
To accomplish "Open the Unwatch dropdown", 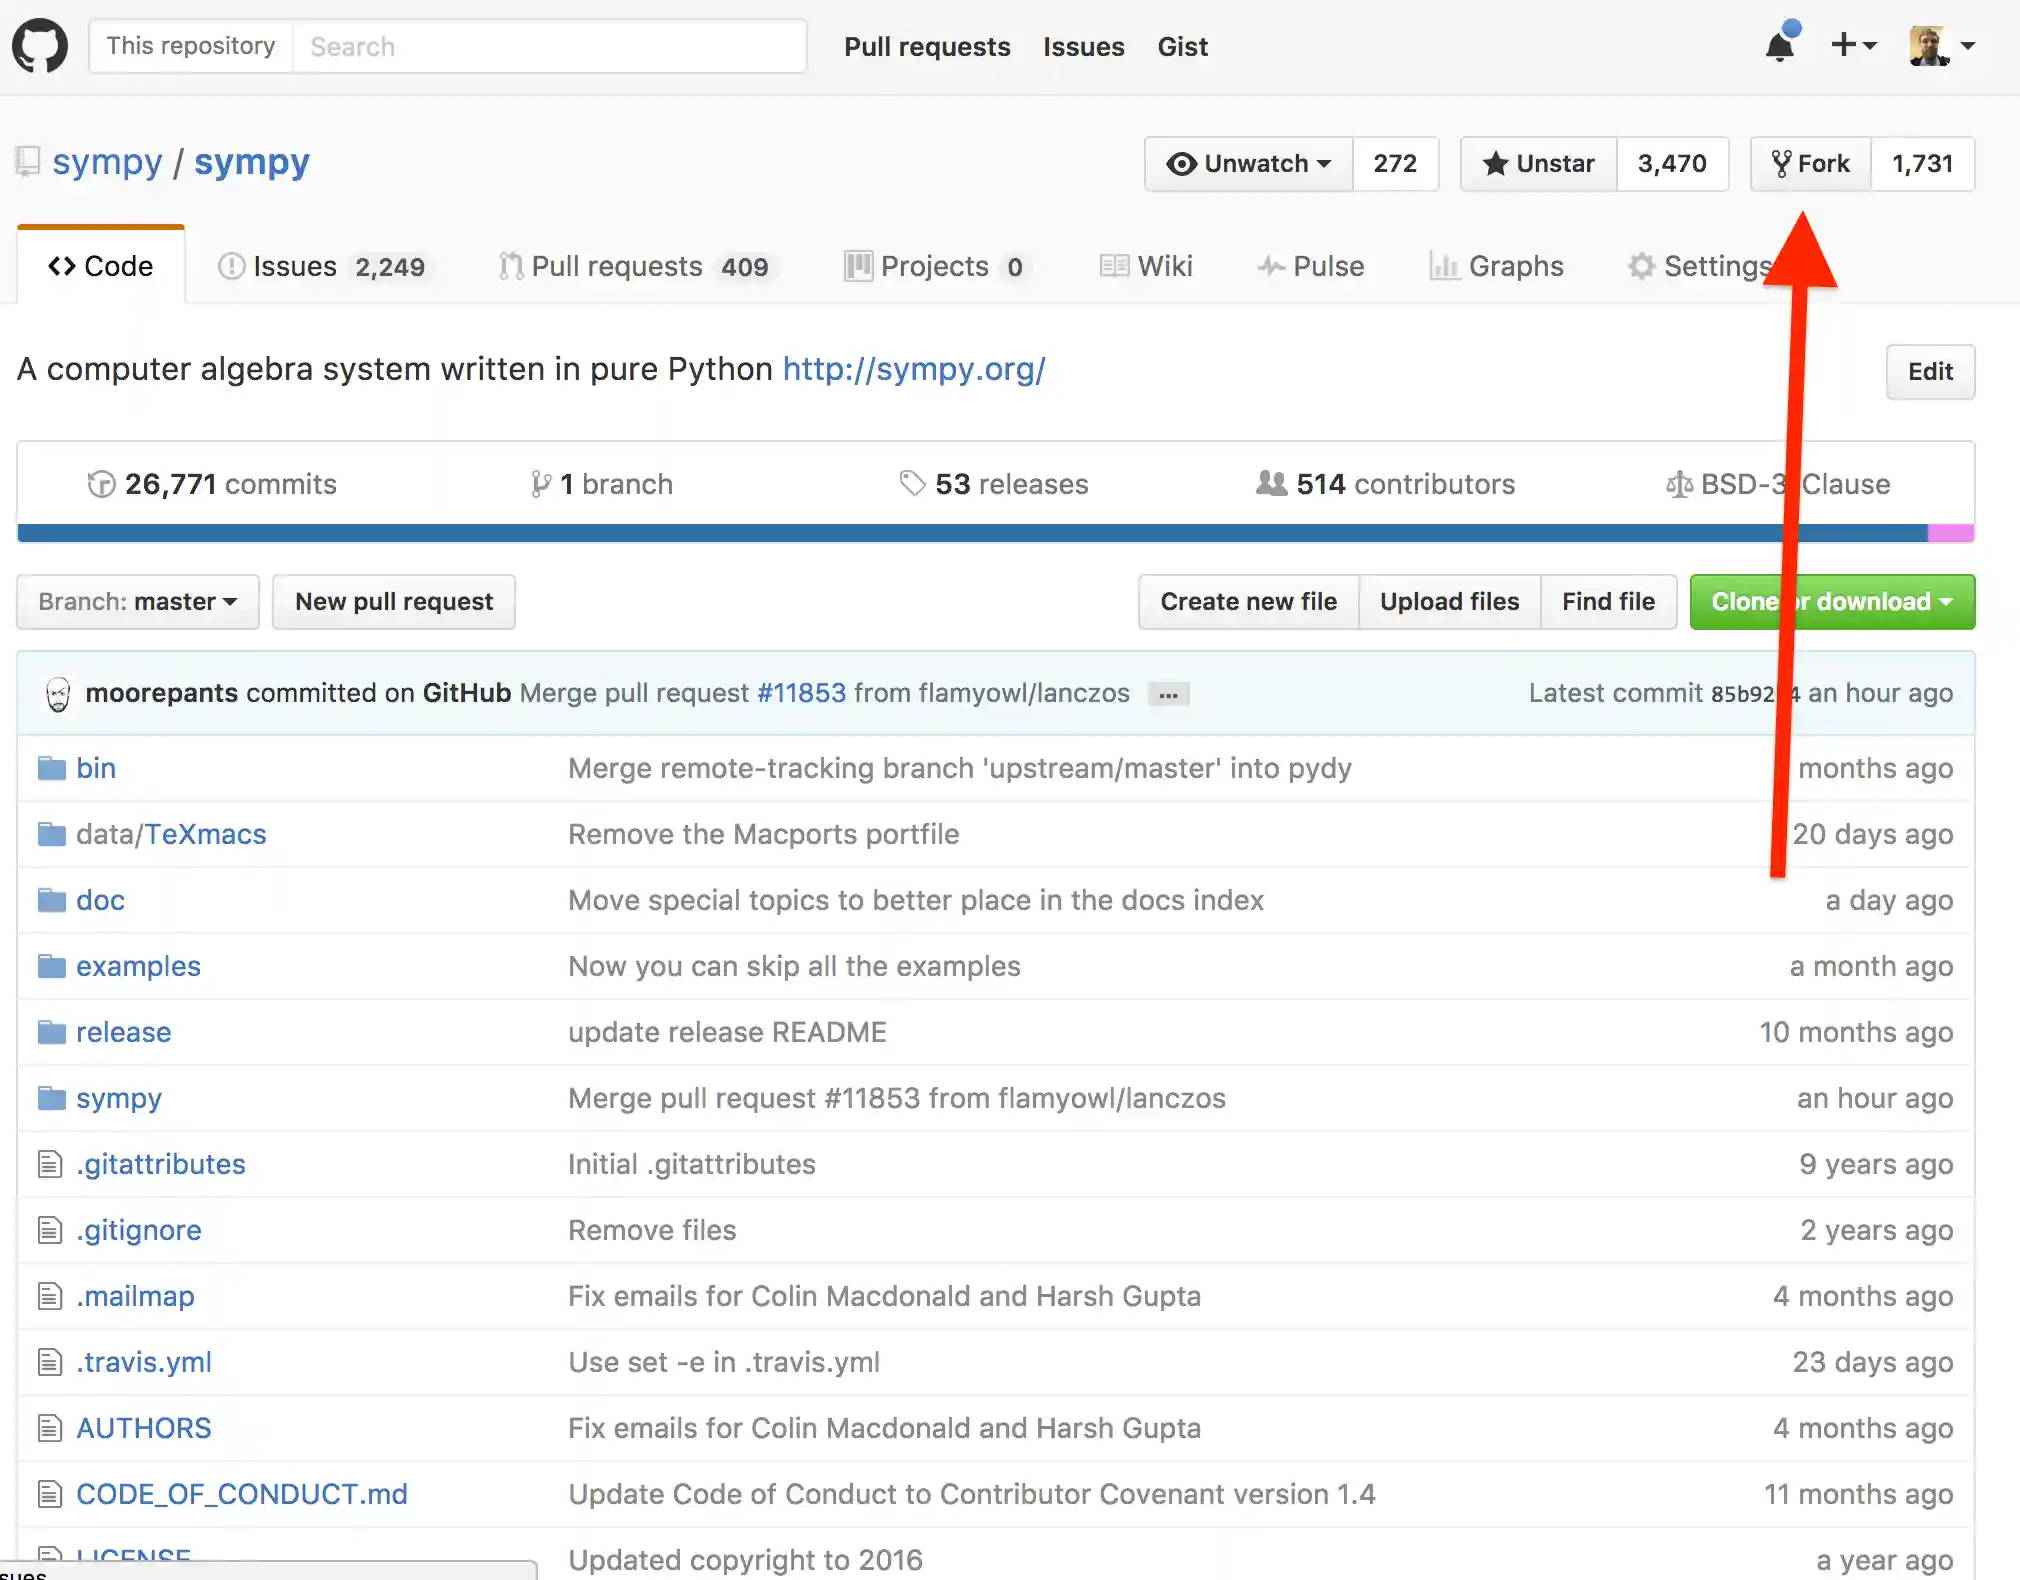I will (x=1250, y=163).
